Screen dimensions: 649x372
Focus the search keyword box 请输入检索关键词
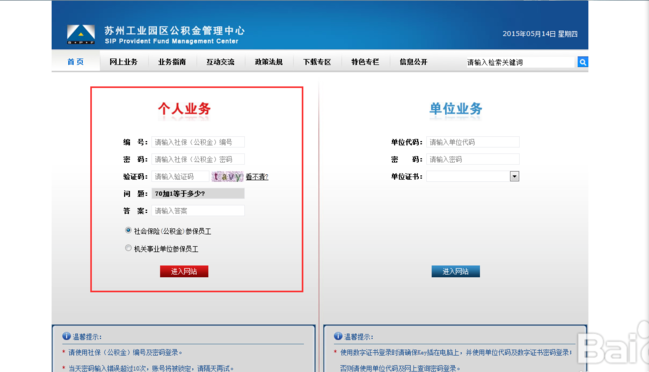(520, 62)
